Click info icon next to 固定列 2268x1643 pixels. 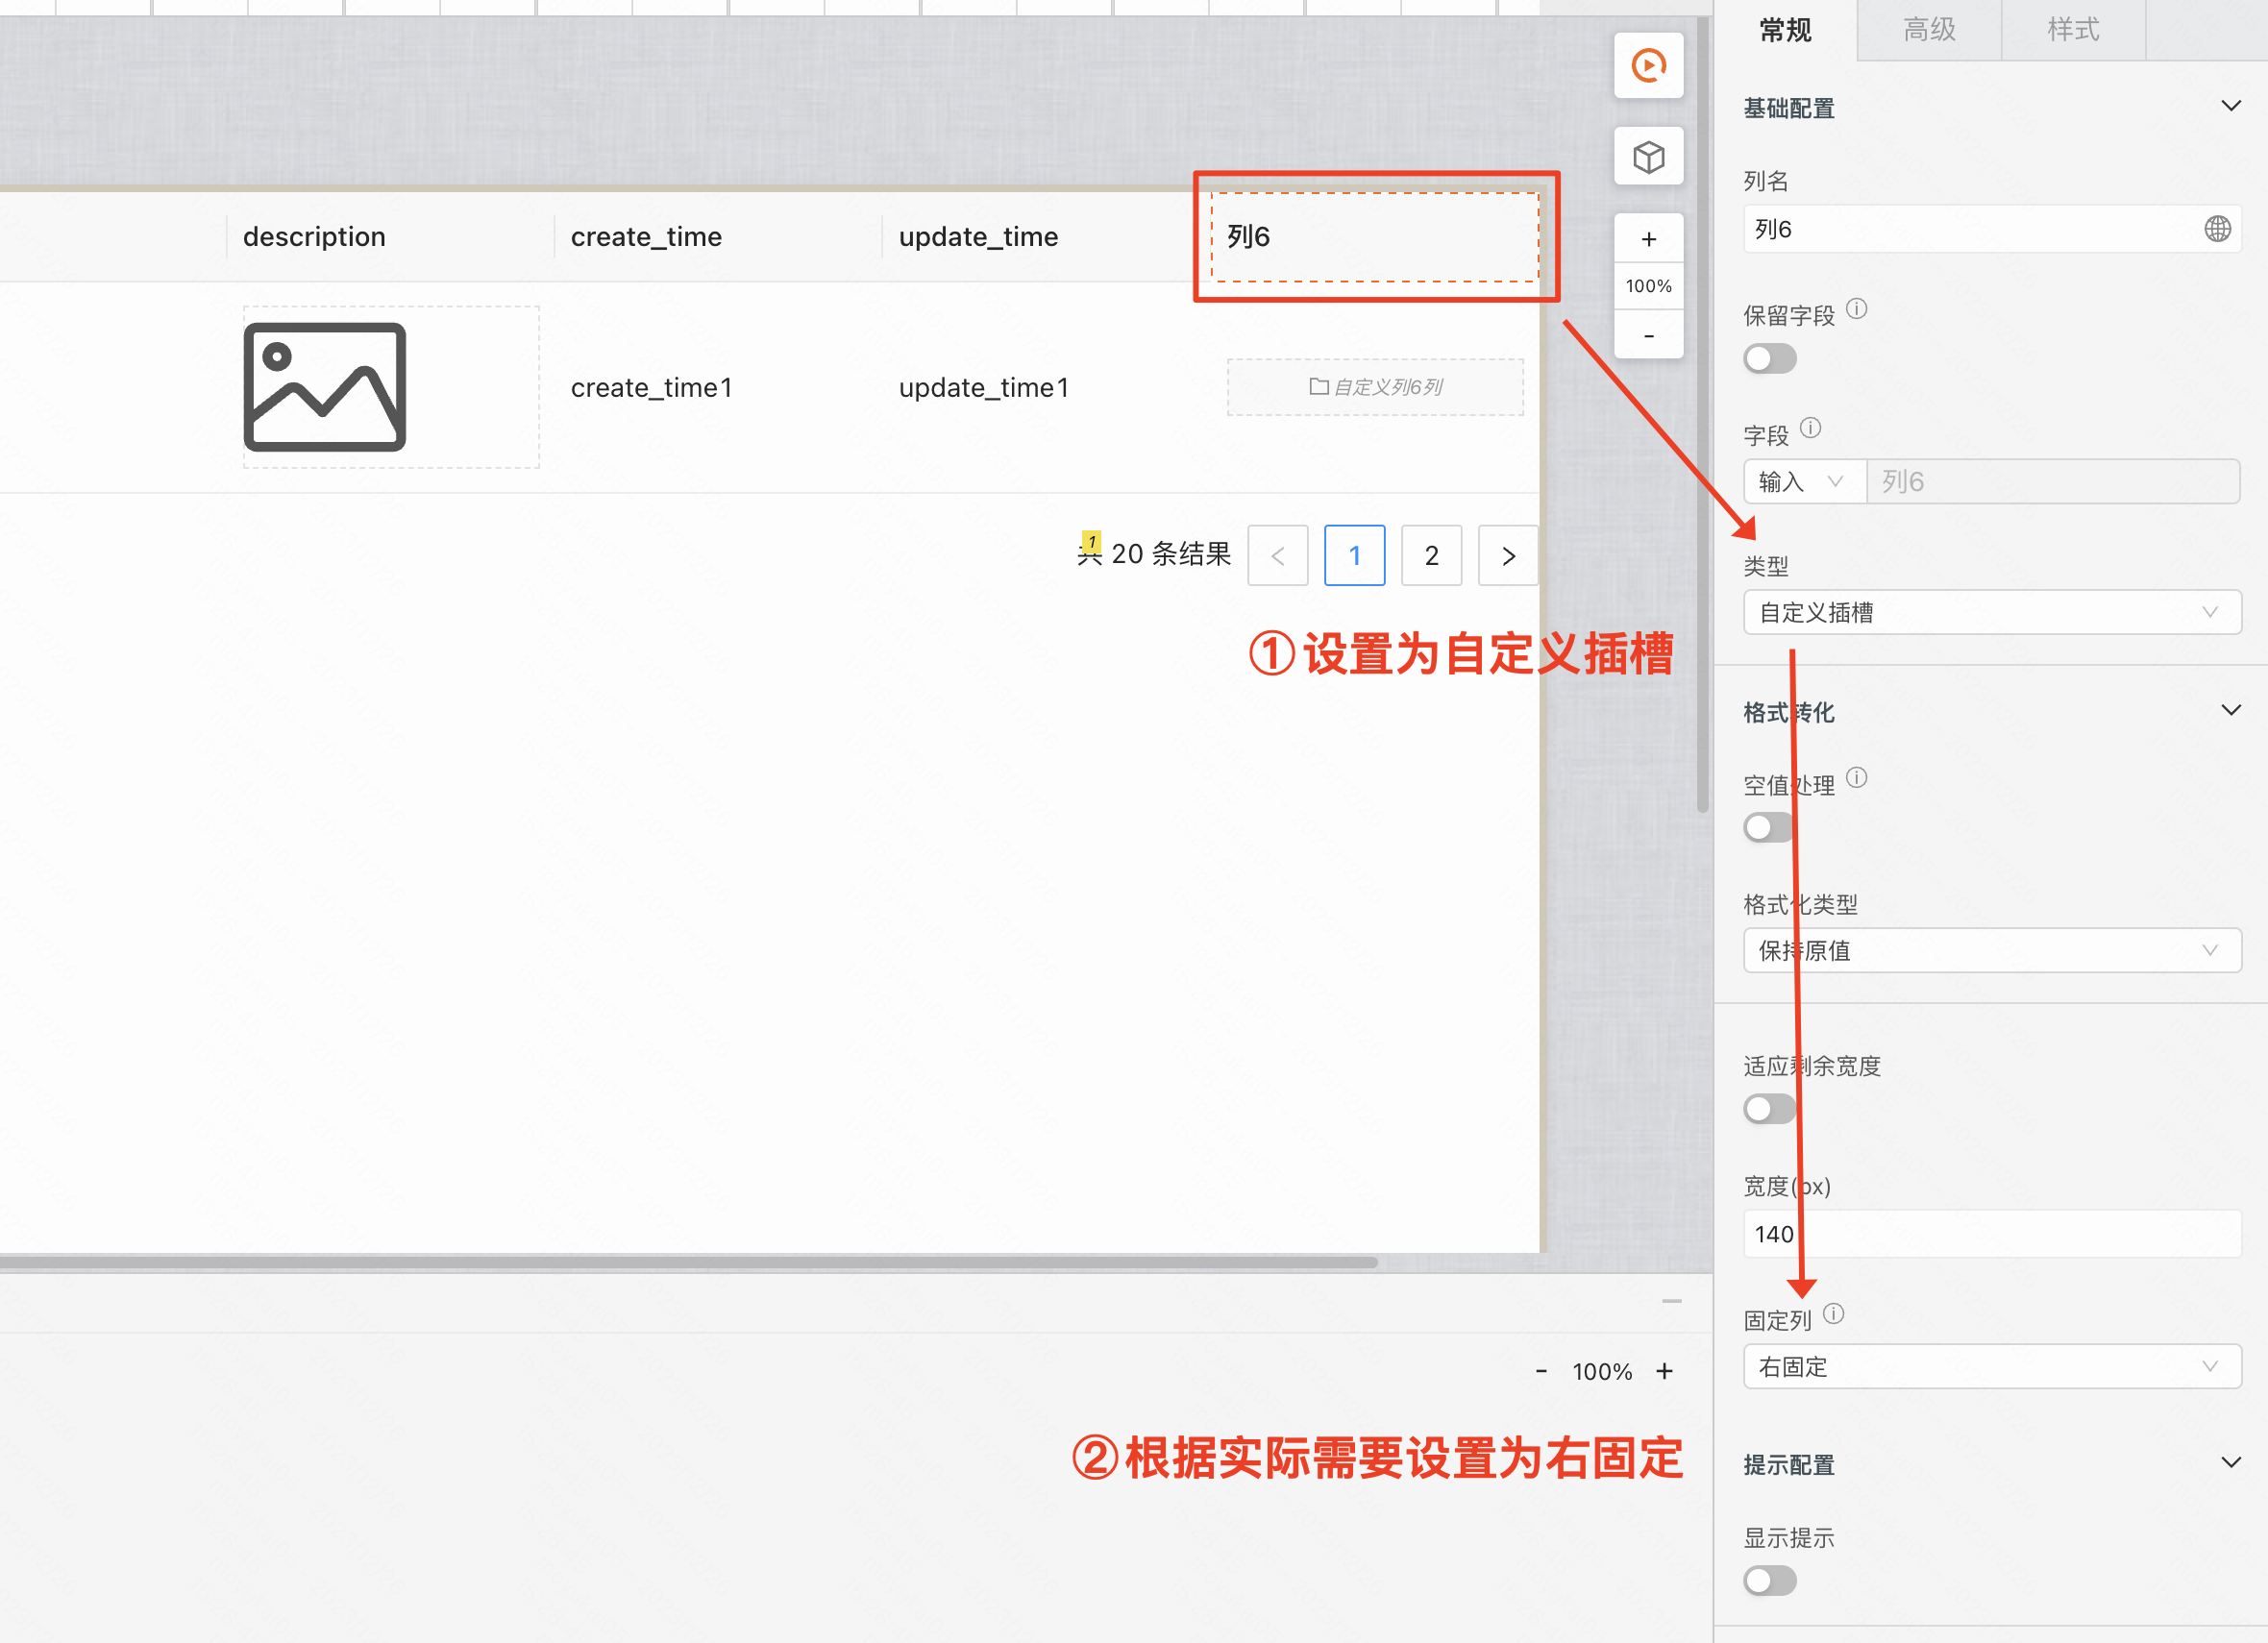[x=1833, y=1313]
